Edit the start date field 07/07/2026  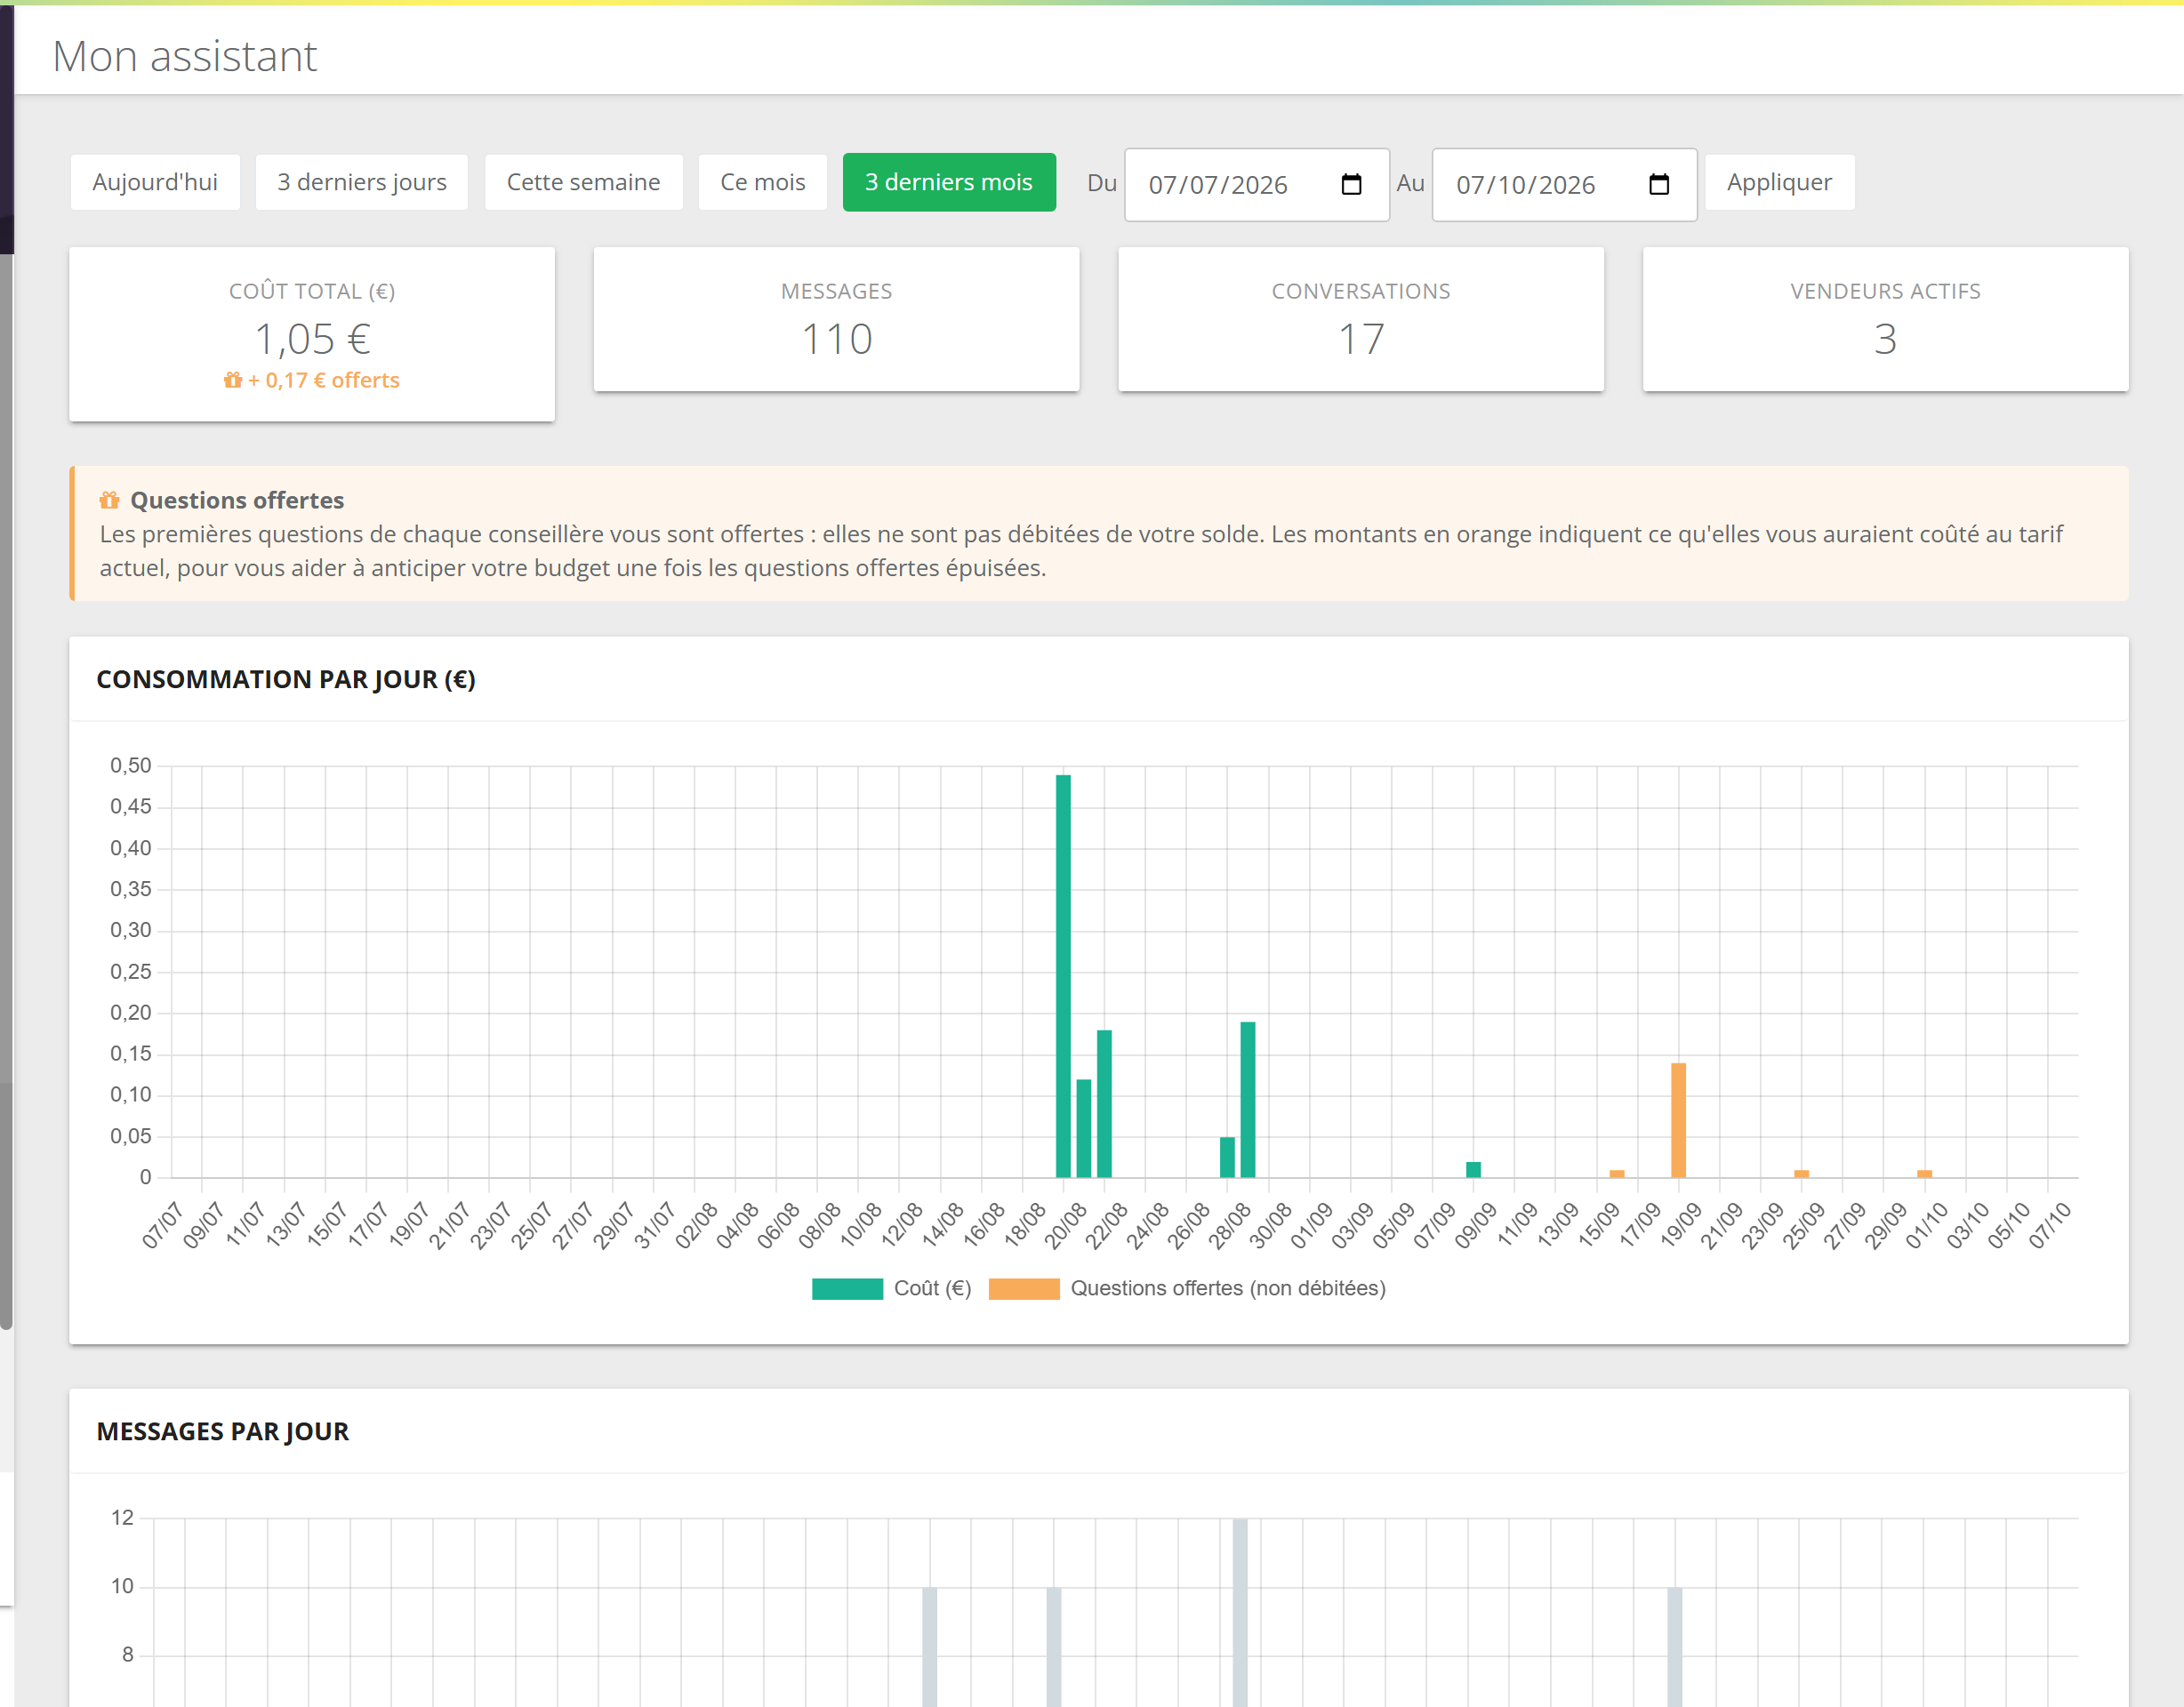click(x=1257, y=184)
